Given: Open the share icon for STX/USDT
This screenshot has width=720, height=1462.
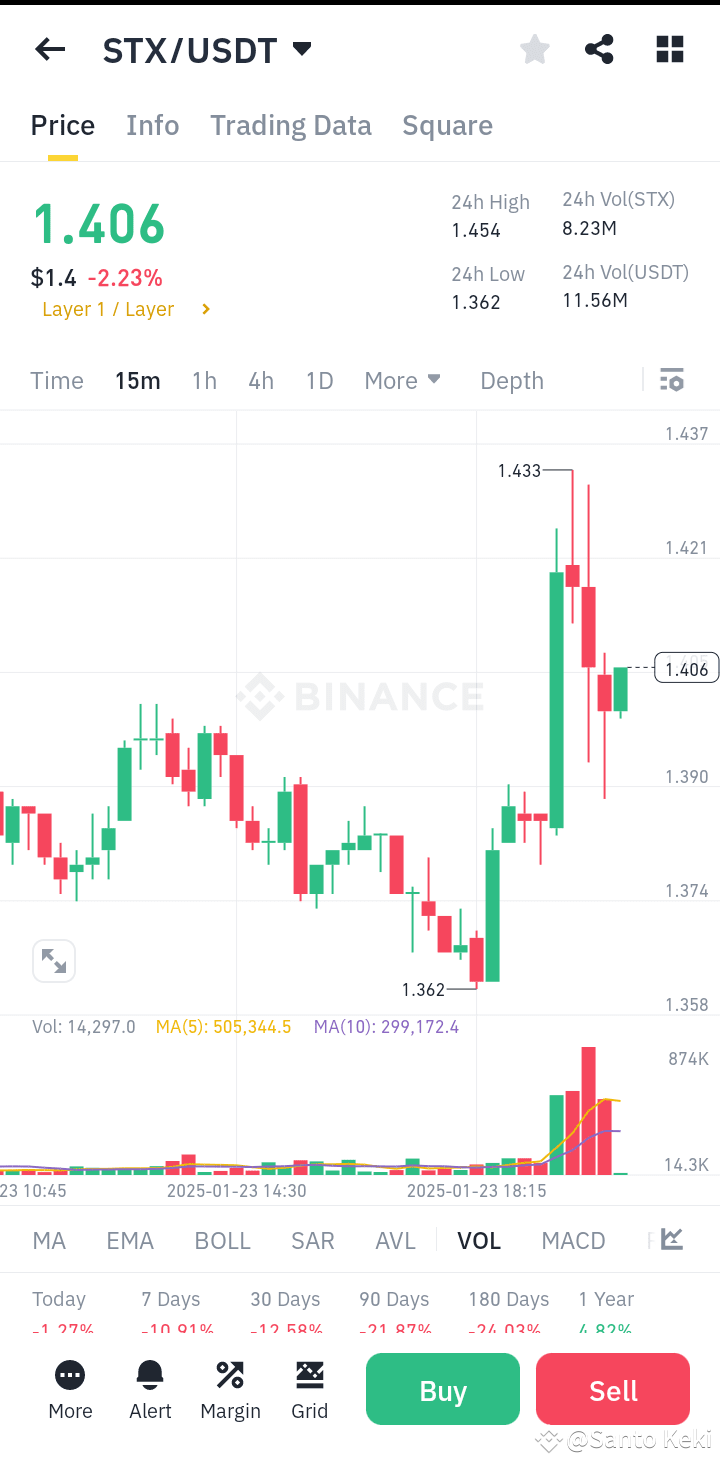Looking at the screenshot, I should pyautogui.click(x=599, y=49).
